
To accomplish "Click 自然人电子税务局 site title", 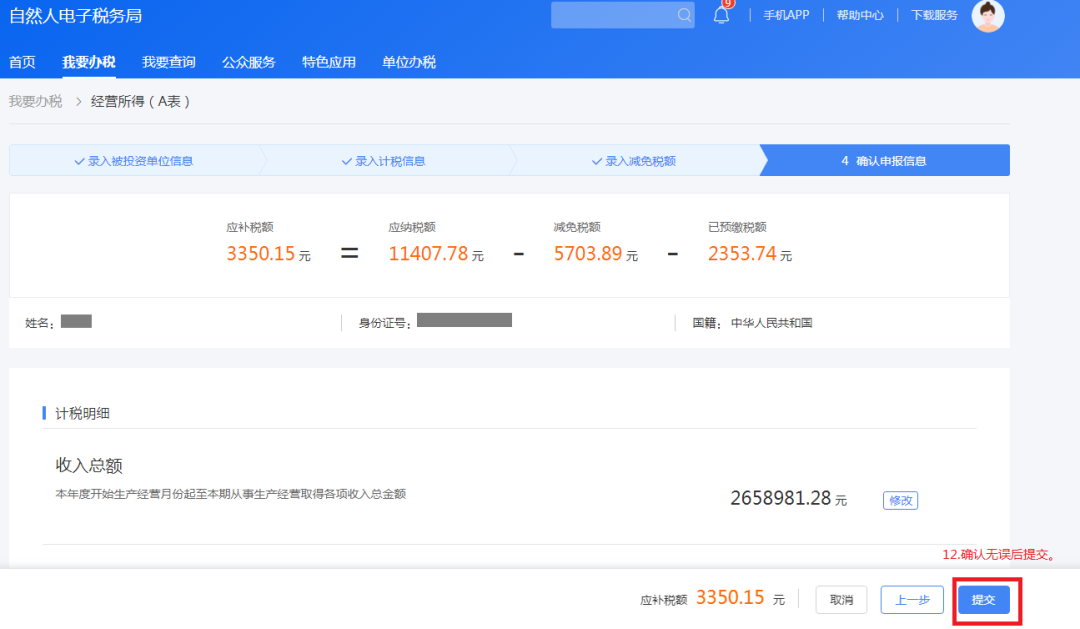I will click(76, 16).
